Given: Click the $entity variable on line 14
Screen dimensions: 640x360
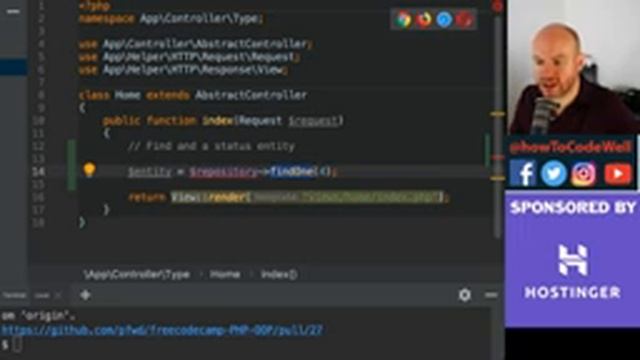Looking at the screenshot, I should click(149, 172).
